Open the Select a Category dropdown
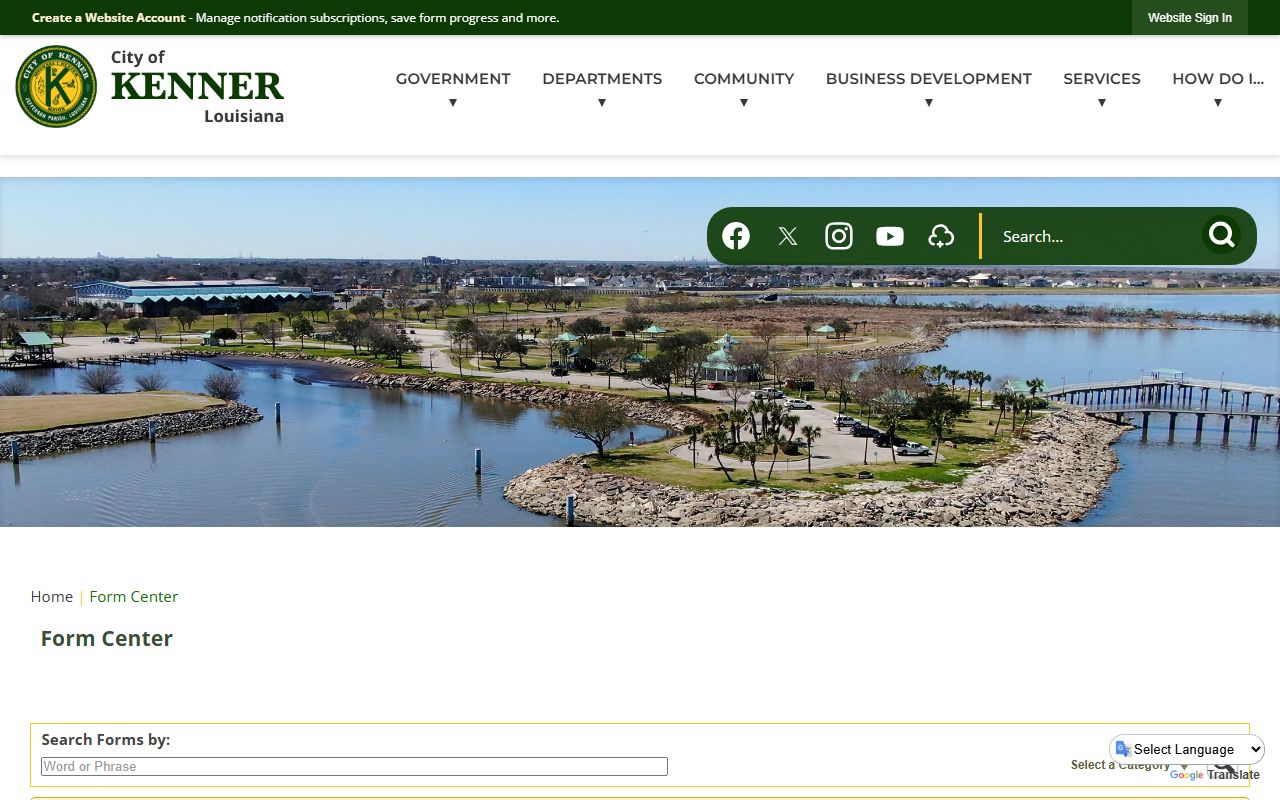 coord(1130,765)
